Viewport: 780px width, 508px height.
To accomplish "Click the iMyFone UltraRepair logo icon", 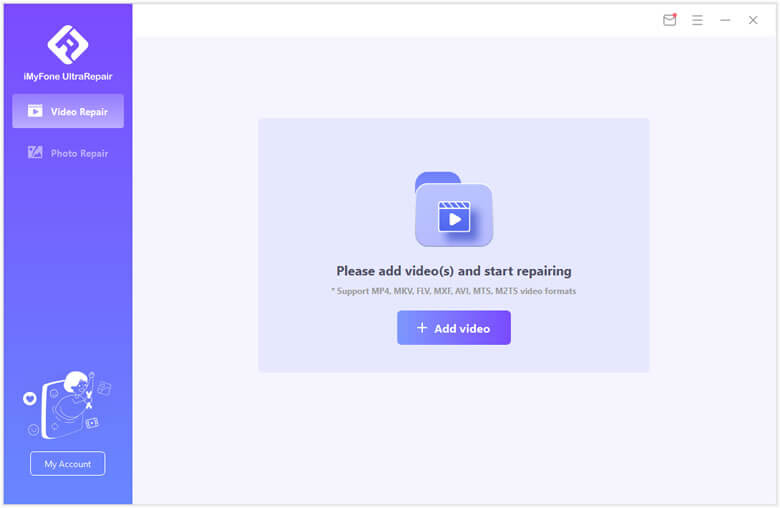I will tap(68, 44).
